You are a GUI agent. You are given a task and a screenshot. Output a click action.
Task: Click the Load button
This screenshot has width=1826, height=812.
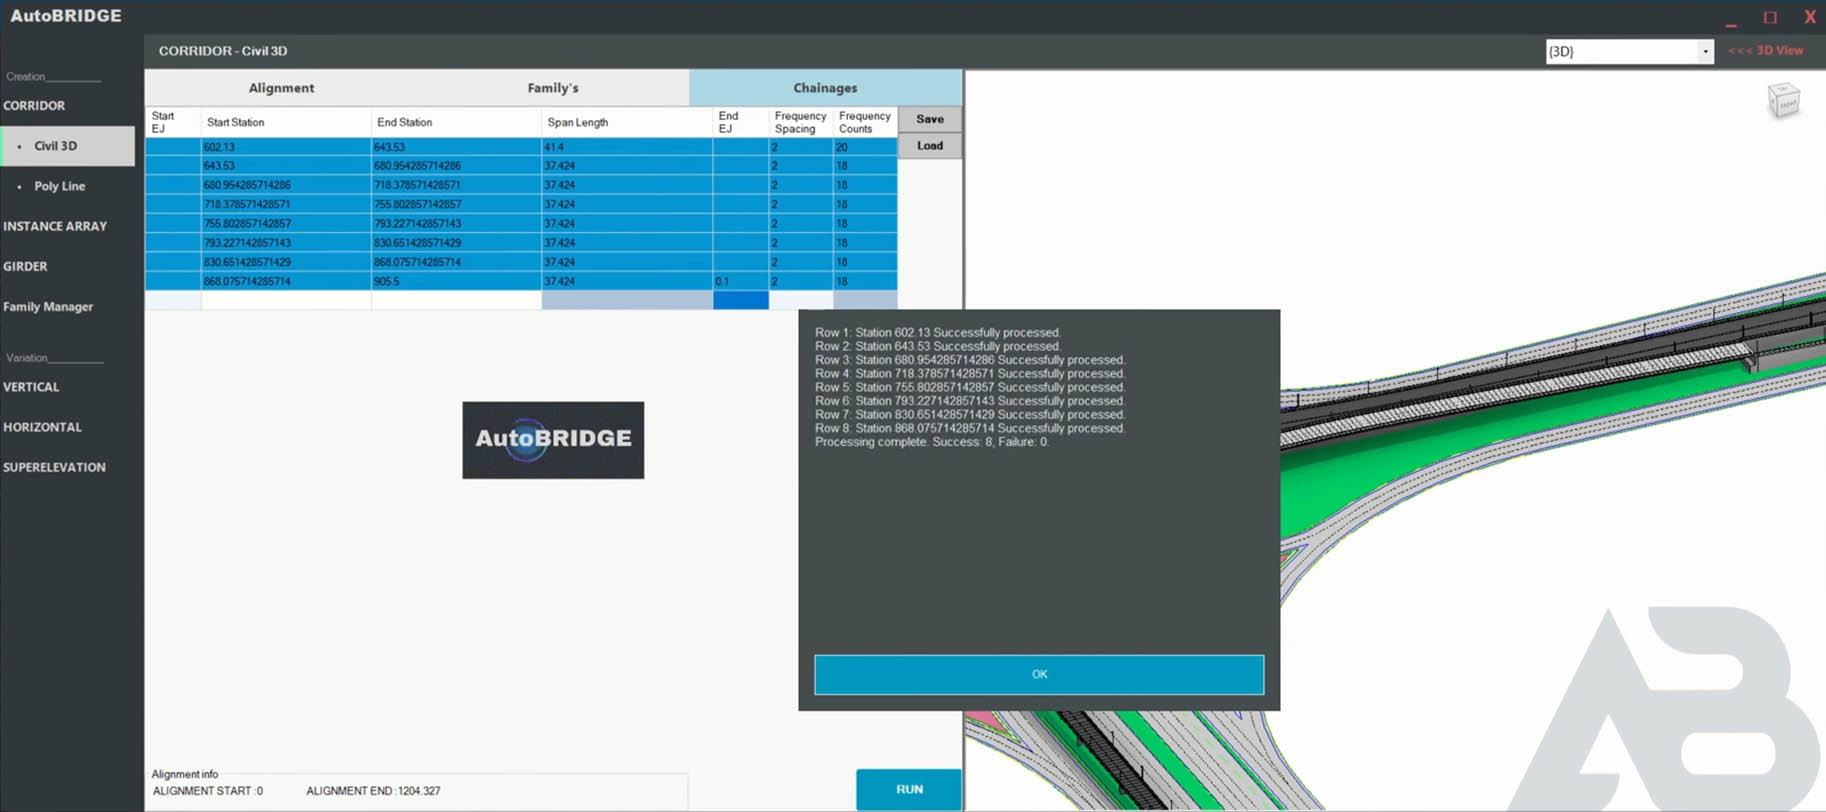930,146
